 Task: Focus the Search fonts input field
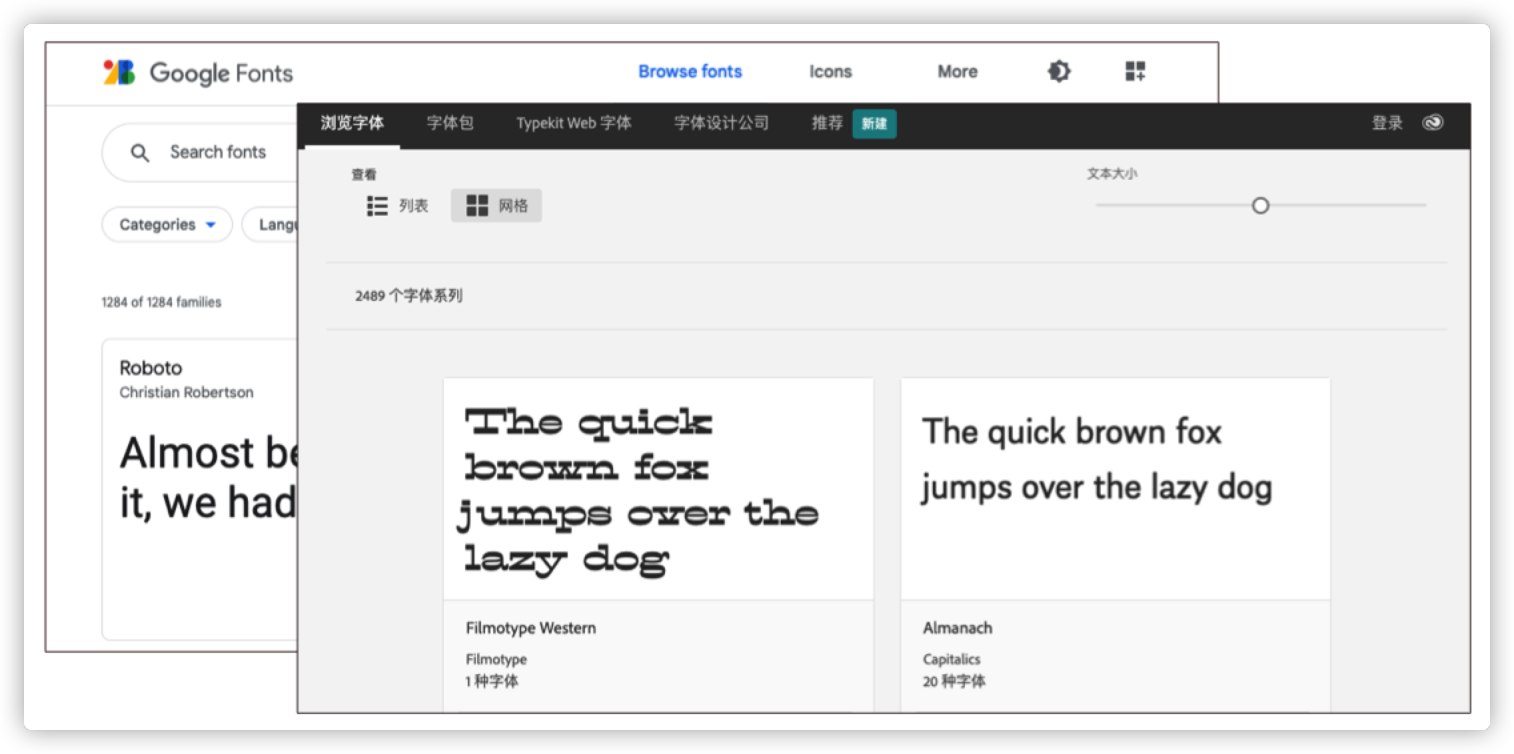(x=200, y=152)
